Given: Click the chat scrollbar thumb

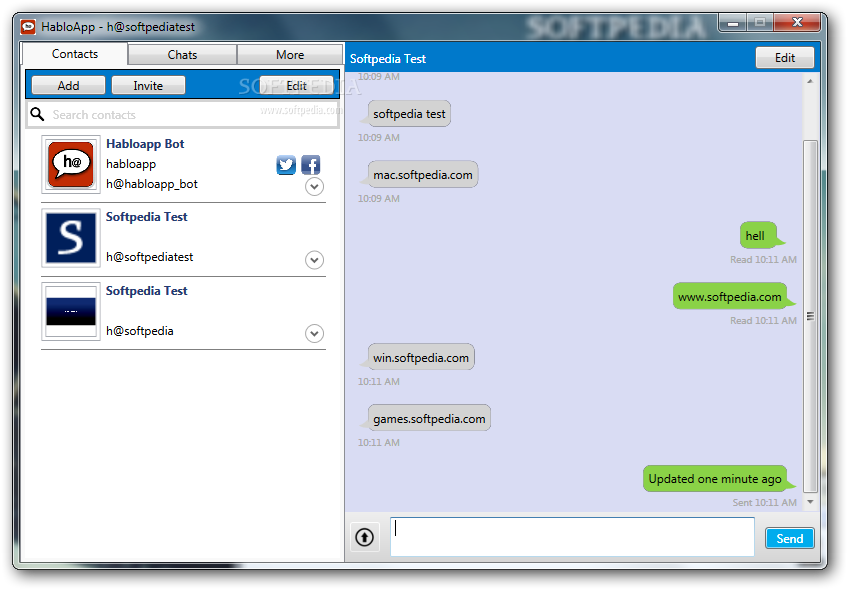Looking at the screenshot, I should (x=810, y=316).
